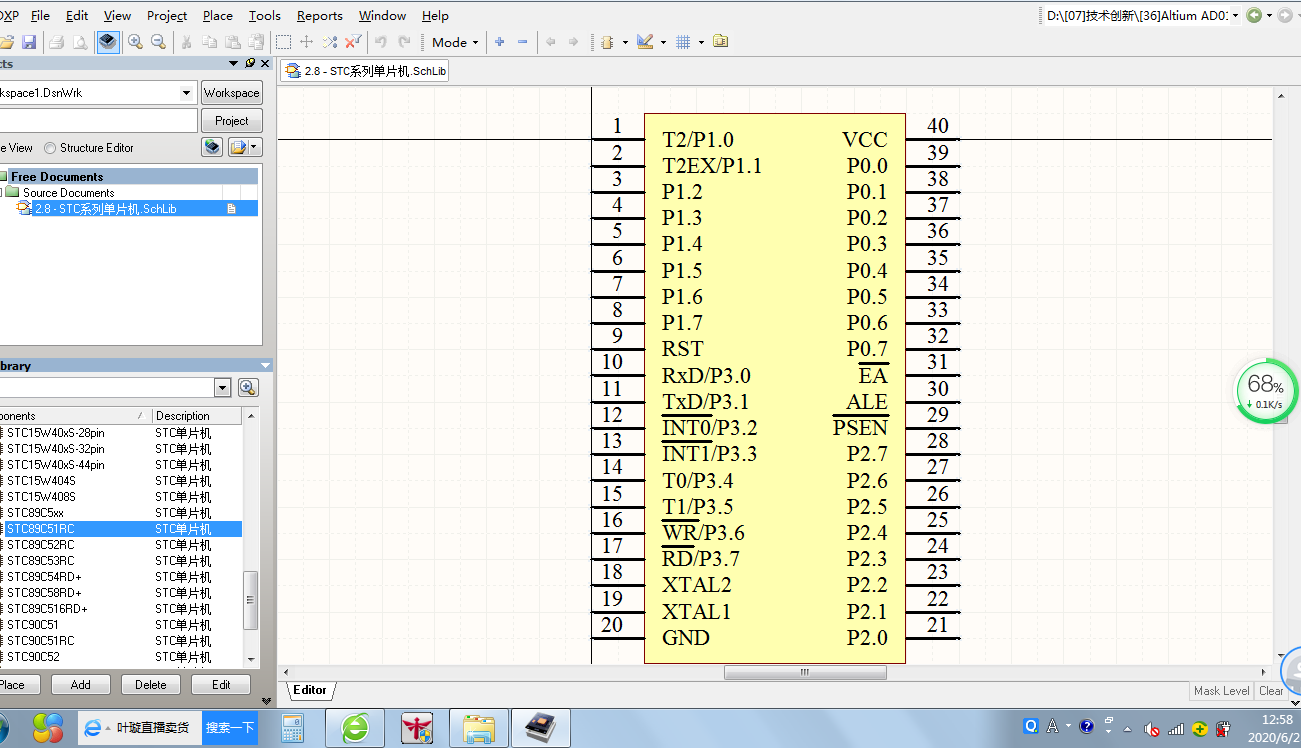Click the Redo arrow icon

[x=404, y=42]
